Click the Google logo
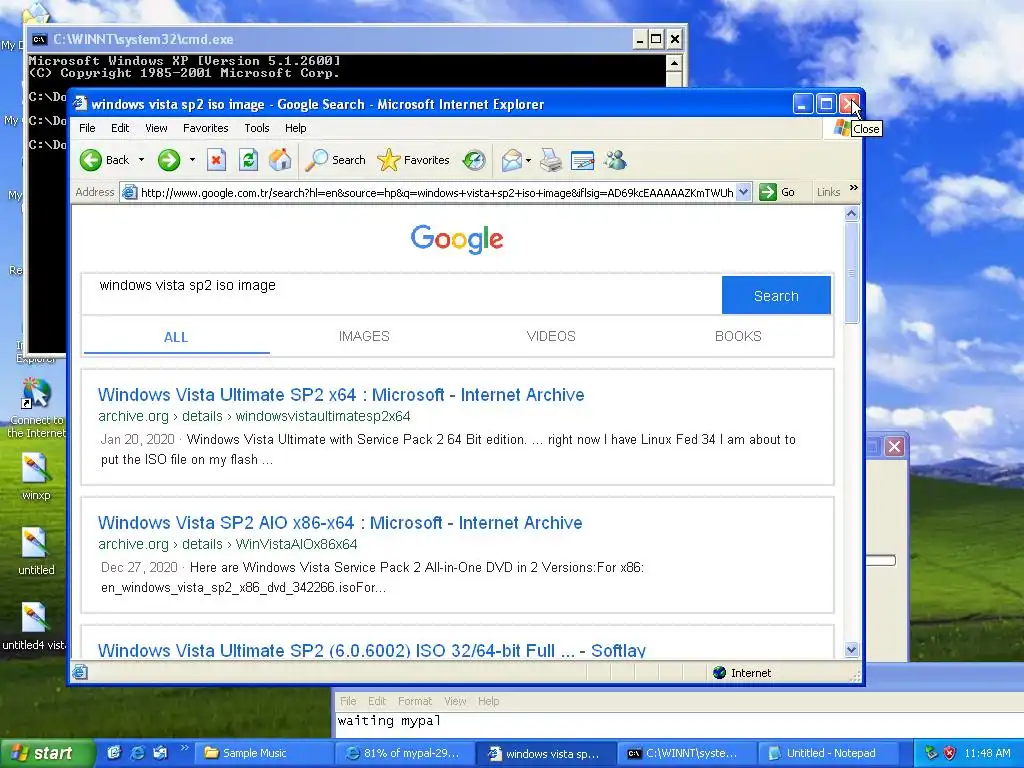Screen dimensions: 1024x768 [x=457, y=239]
